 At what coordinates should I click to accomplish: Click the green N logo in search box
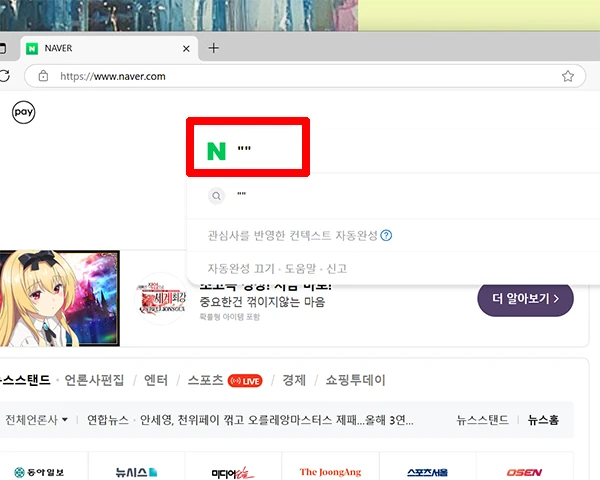[x=217, y=151]
